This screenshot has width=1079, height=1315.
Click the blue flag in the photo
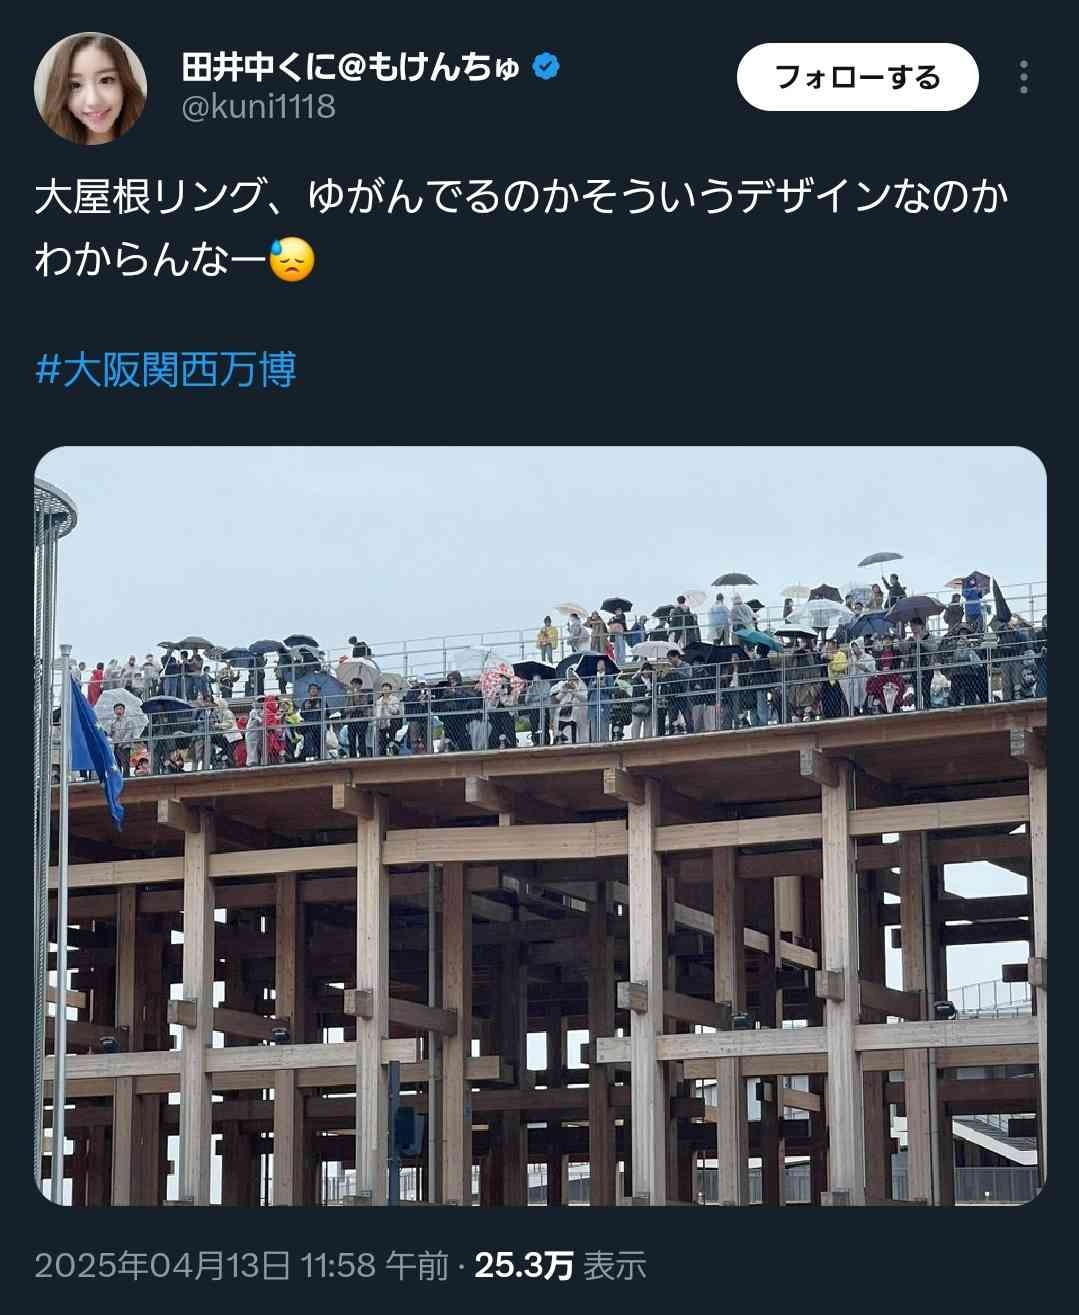[97, 745]
